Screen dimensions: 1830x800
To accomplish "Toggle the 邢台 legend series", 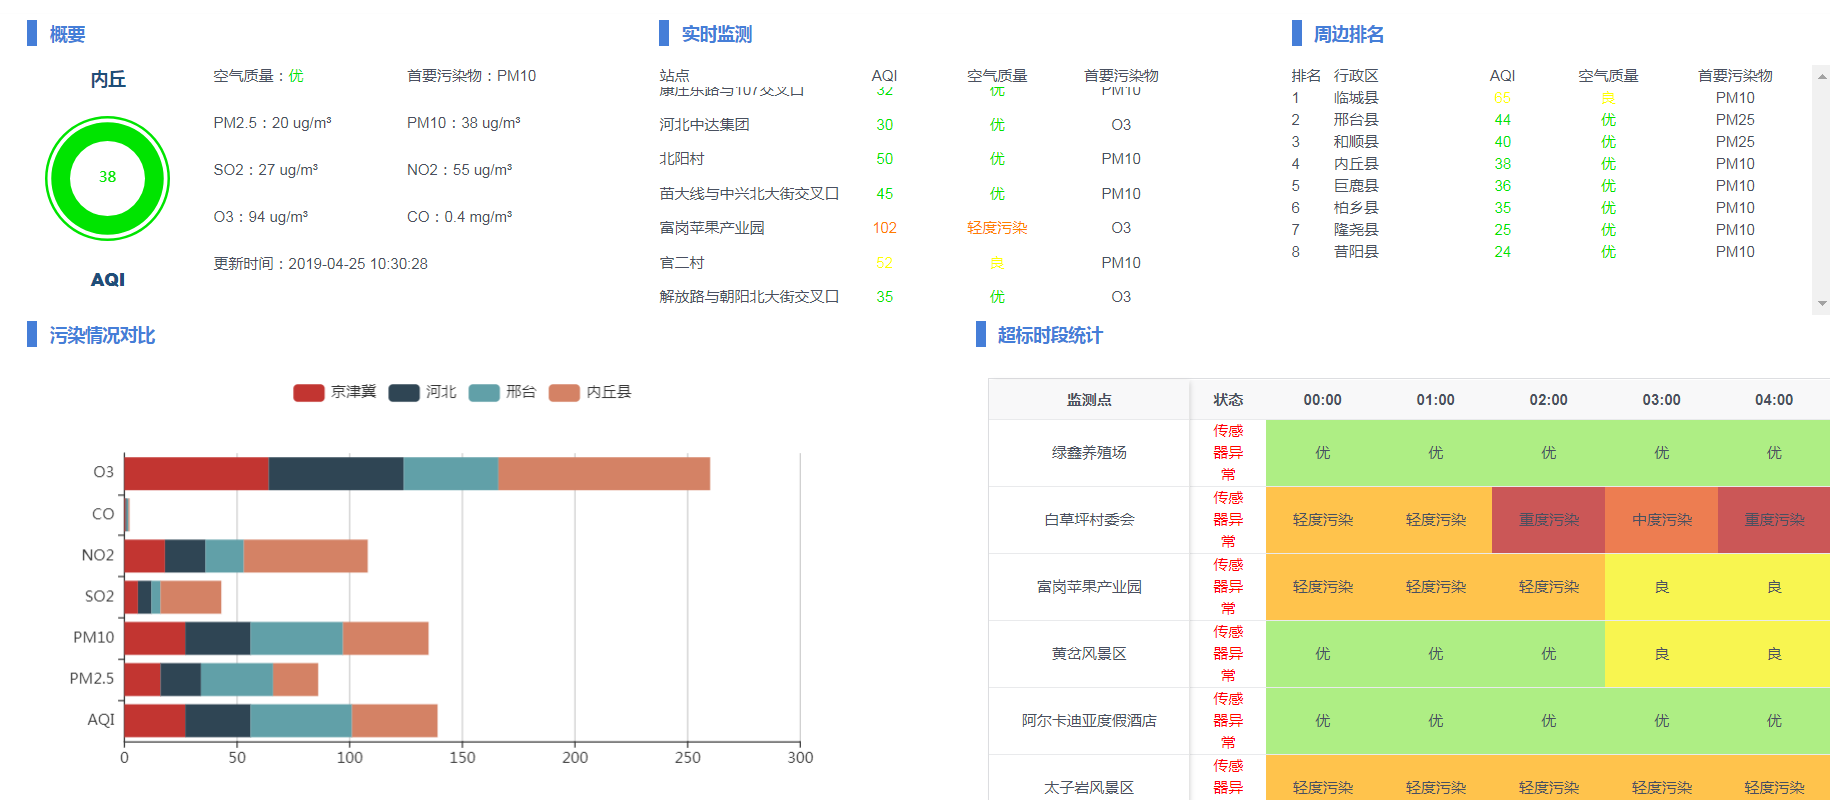I will 502,392.
